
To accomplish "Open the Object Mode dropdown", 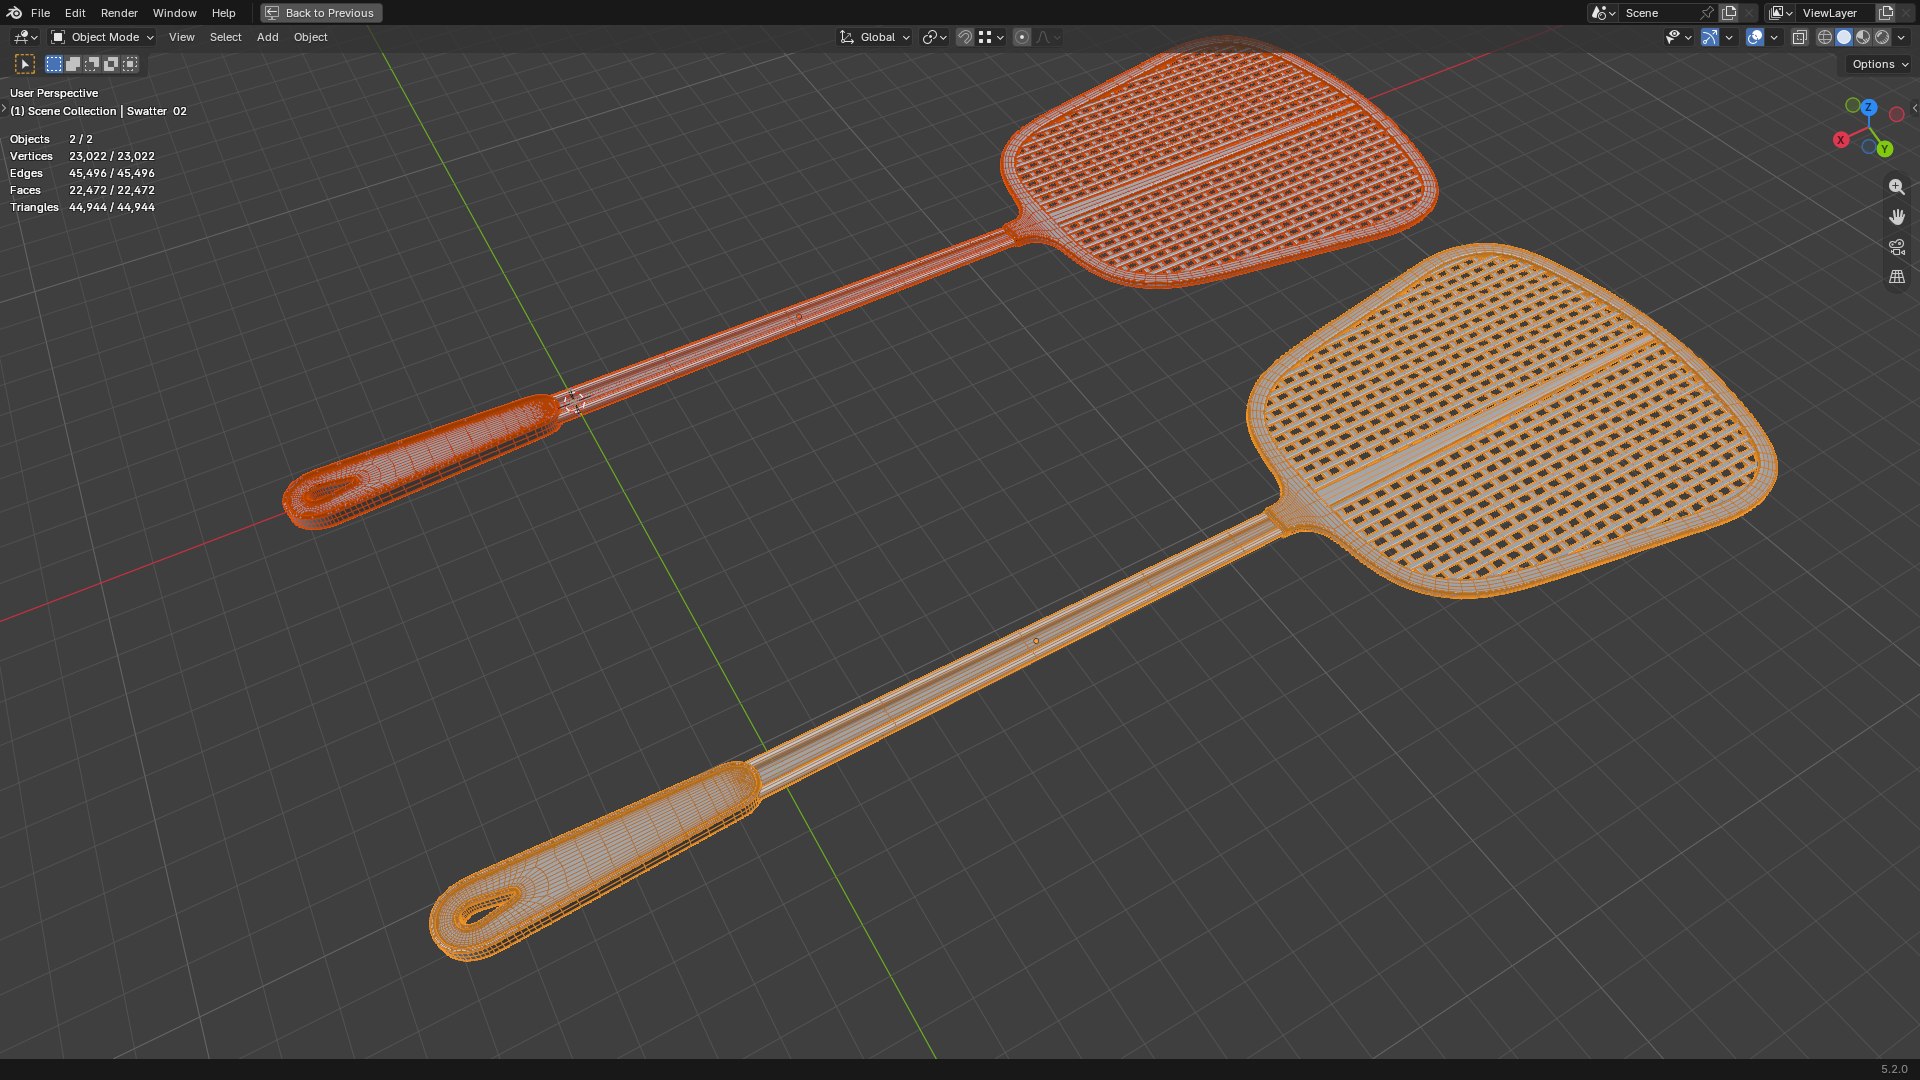I will coord(102,37).
